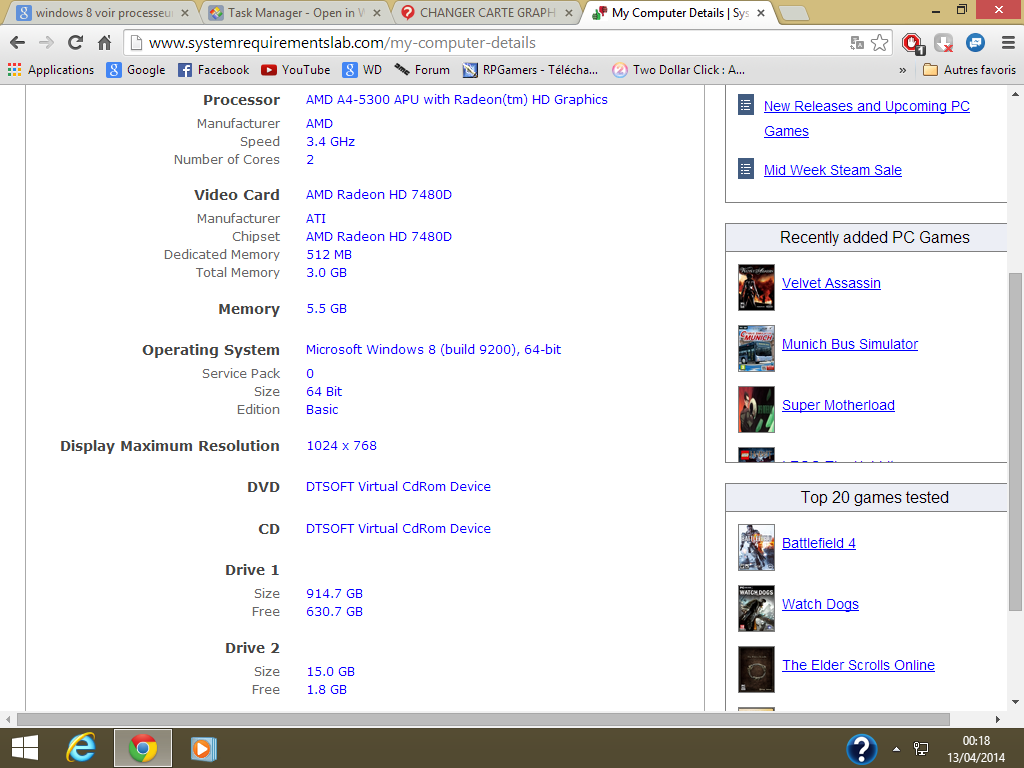1024x768 pixels.
Task: Open the Two Dollar Click bookmark
Action: [x=679, y=70]
